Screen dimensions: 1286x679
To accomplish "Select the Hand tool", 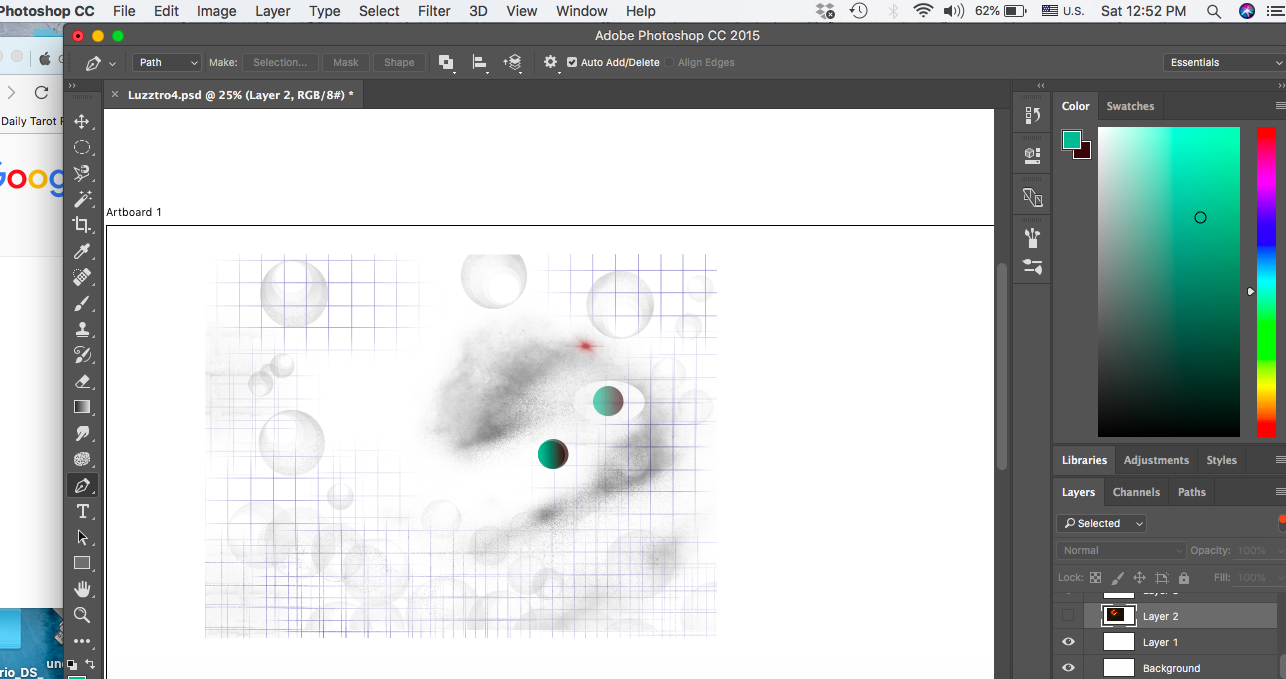I will [x=83, y=589].
